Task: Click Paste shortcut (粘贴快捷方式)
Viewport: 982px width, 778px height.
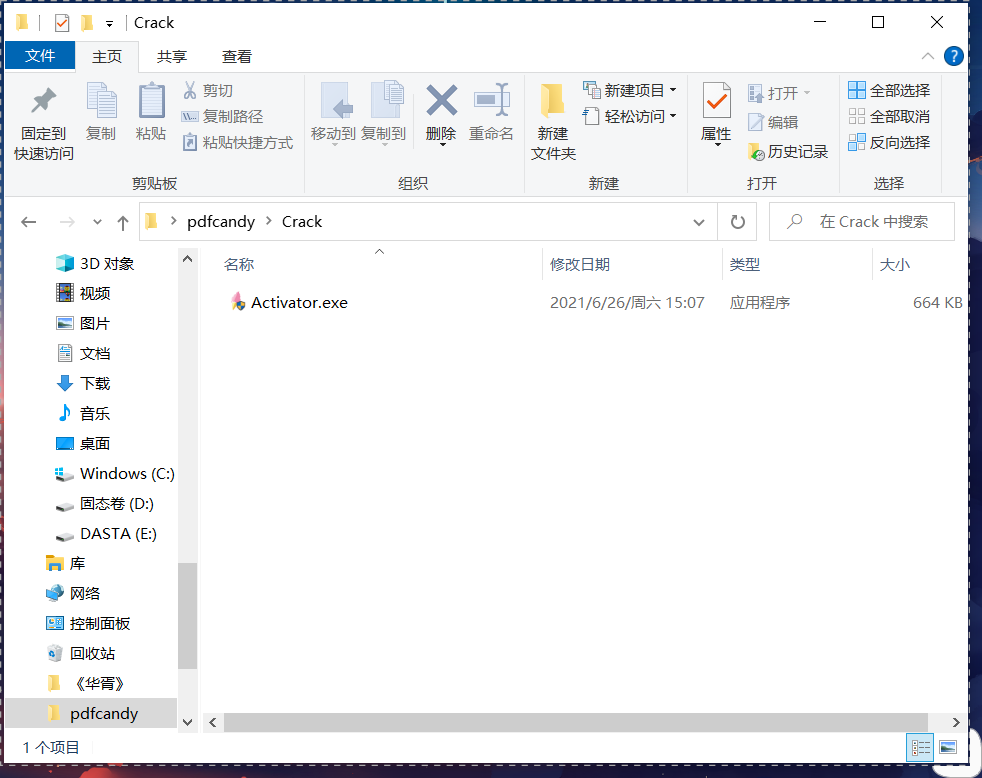Action: pyautogui.click(x=237, y=143)
